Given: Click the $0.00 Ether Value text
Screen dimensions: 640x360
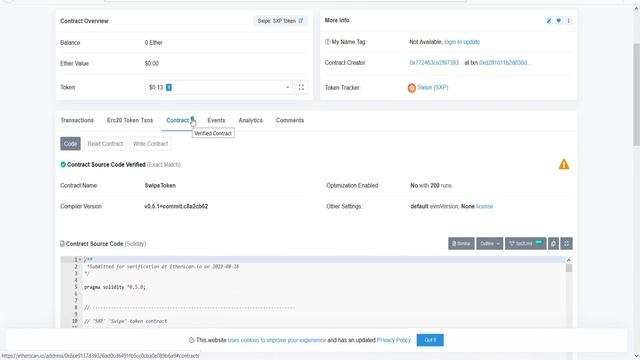Looking at the screenshot, I should pyautogui.click(x=151, y=64).
